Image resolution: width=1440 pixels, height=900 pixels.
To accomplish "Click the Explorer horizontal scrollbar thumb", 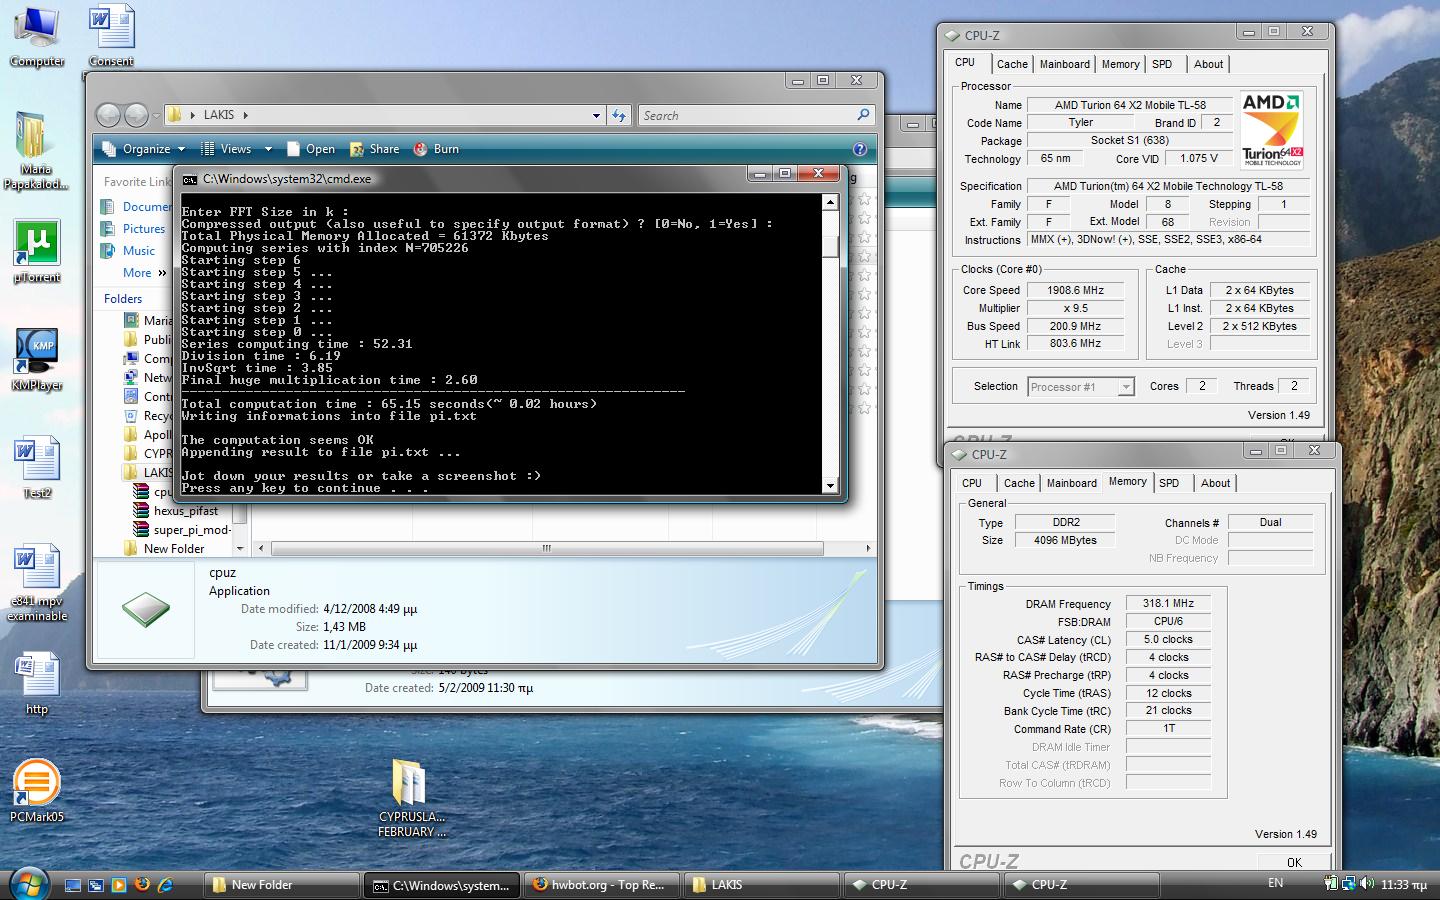I will [x=547, y=548].
